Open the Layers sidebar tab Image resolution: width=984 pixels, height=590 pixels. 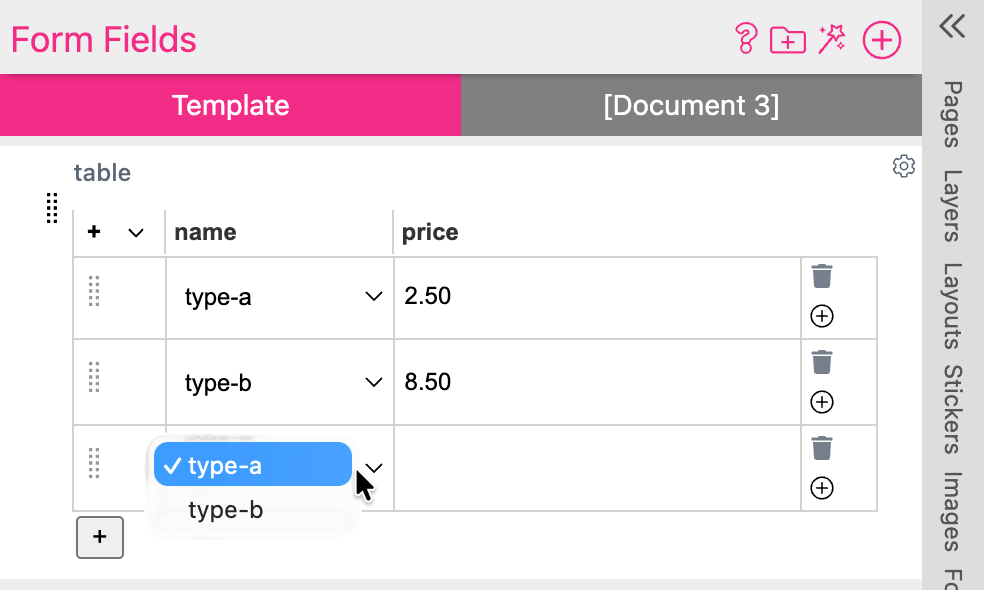(x=953, y=206)
